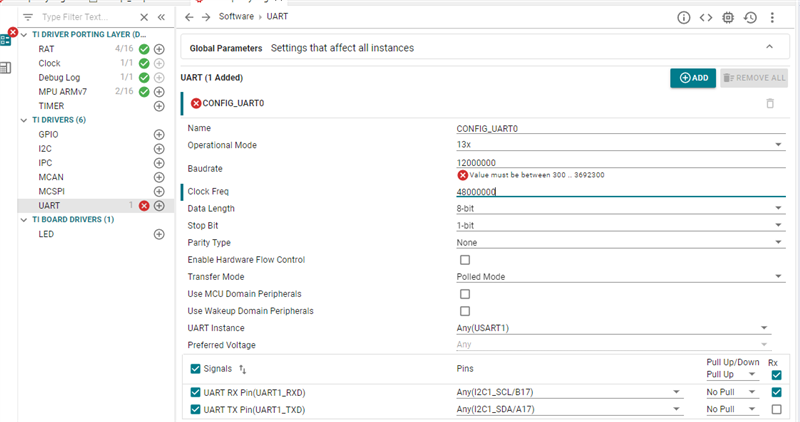Open the Transfer Mode dropdown
800x422 pixels.
click(x=618, y=277)
